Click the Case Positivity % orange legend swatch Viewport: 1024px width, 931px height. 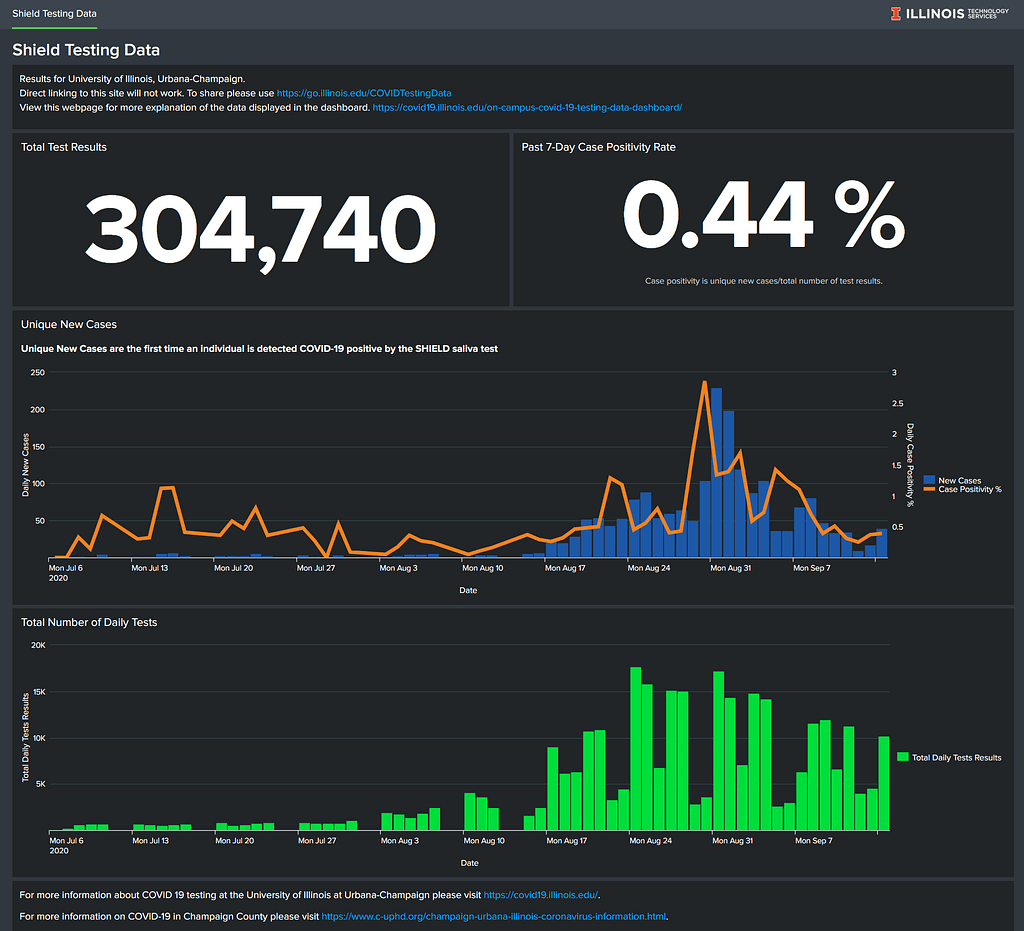point(929,489)
